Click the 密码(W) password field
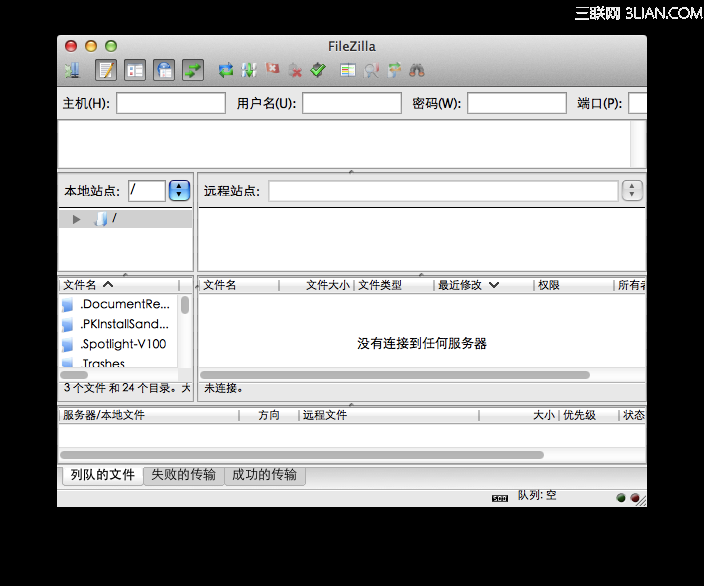Viewport: 704px width, 586px height. [517, 103]
